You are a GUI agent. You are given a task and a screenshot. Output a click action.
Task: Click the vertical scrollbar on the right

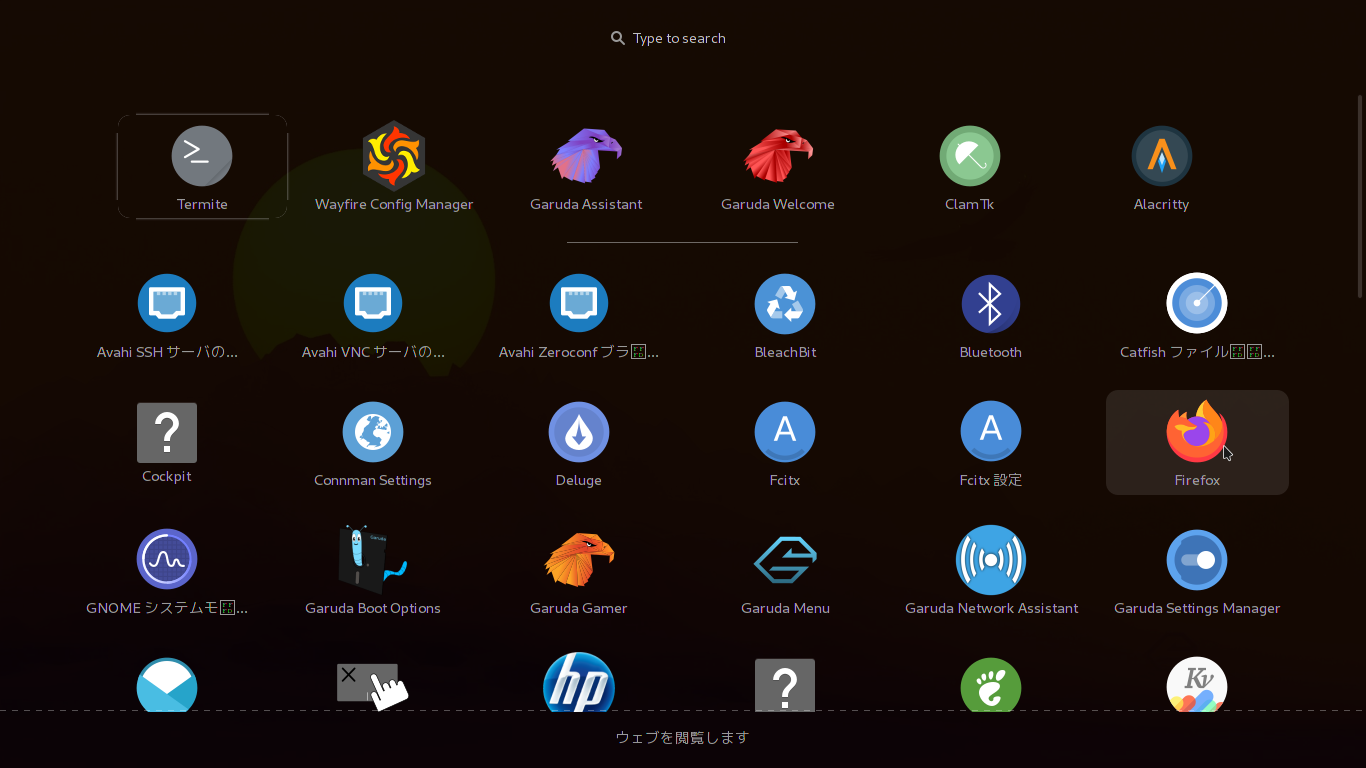(x=1360, y=196)
